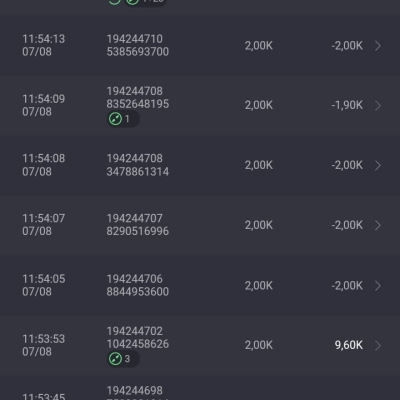Image resolution: width=400 pixels, height=400 pixels.
Task: Open chevron for the 11:54:05 transaction
Action: [378, 286]
